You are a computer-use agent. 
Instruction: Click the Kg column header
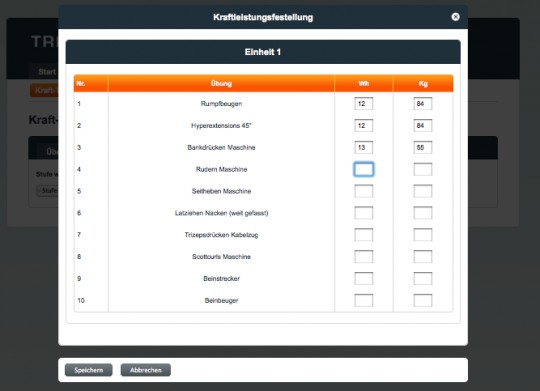(423, 83)
